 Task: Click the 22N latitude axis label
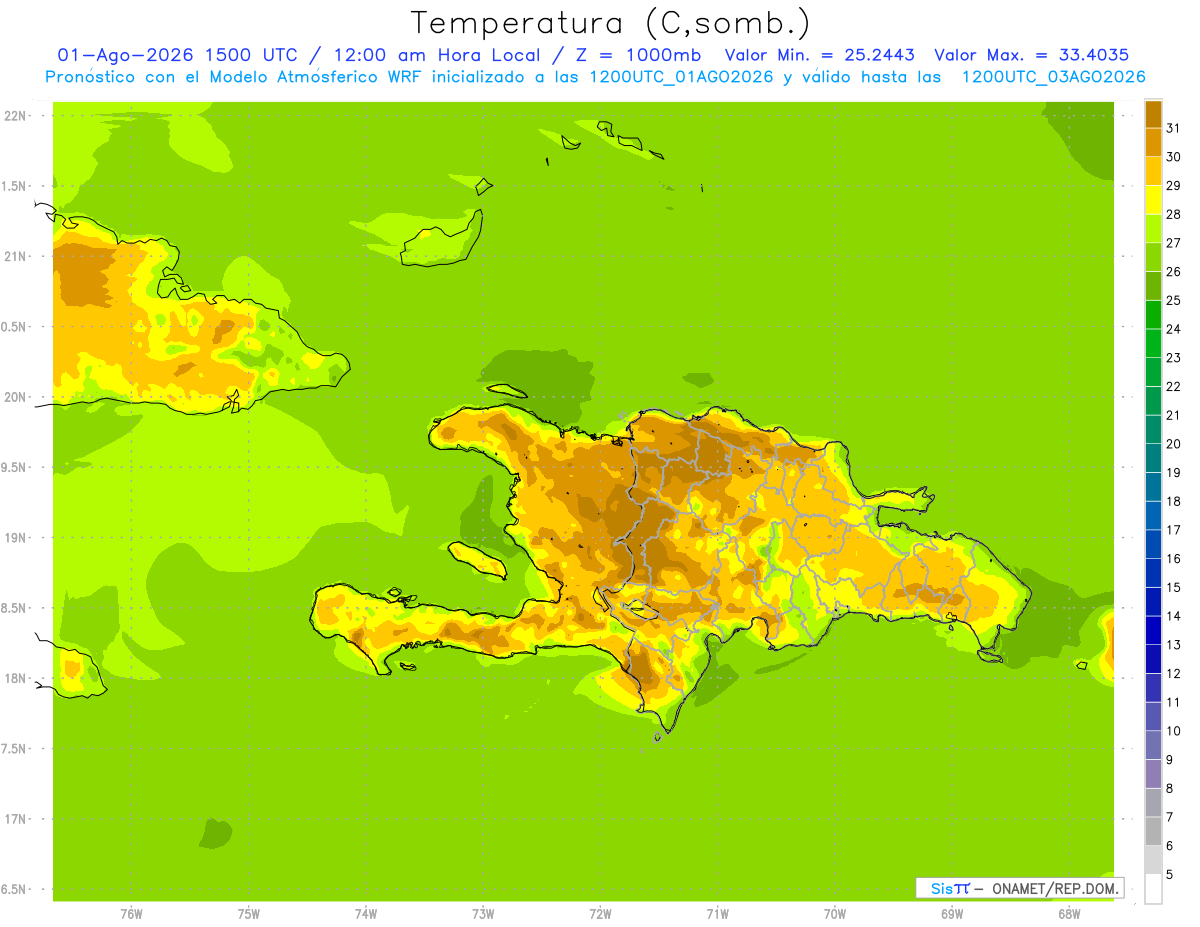click(17, 115)
